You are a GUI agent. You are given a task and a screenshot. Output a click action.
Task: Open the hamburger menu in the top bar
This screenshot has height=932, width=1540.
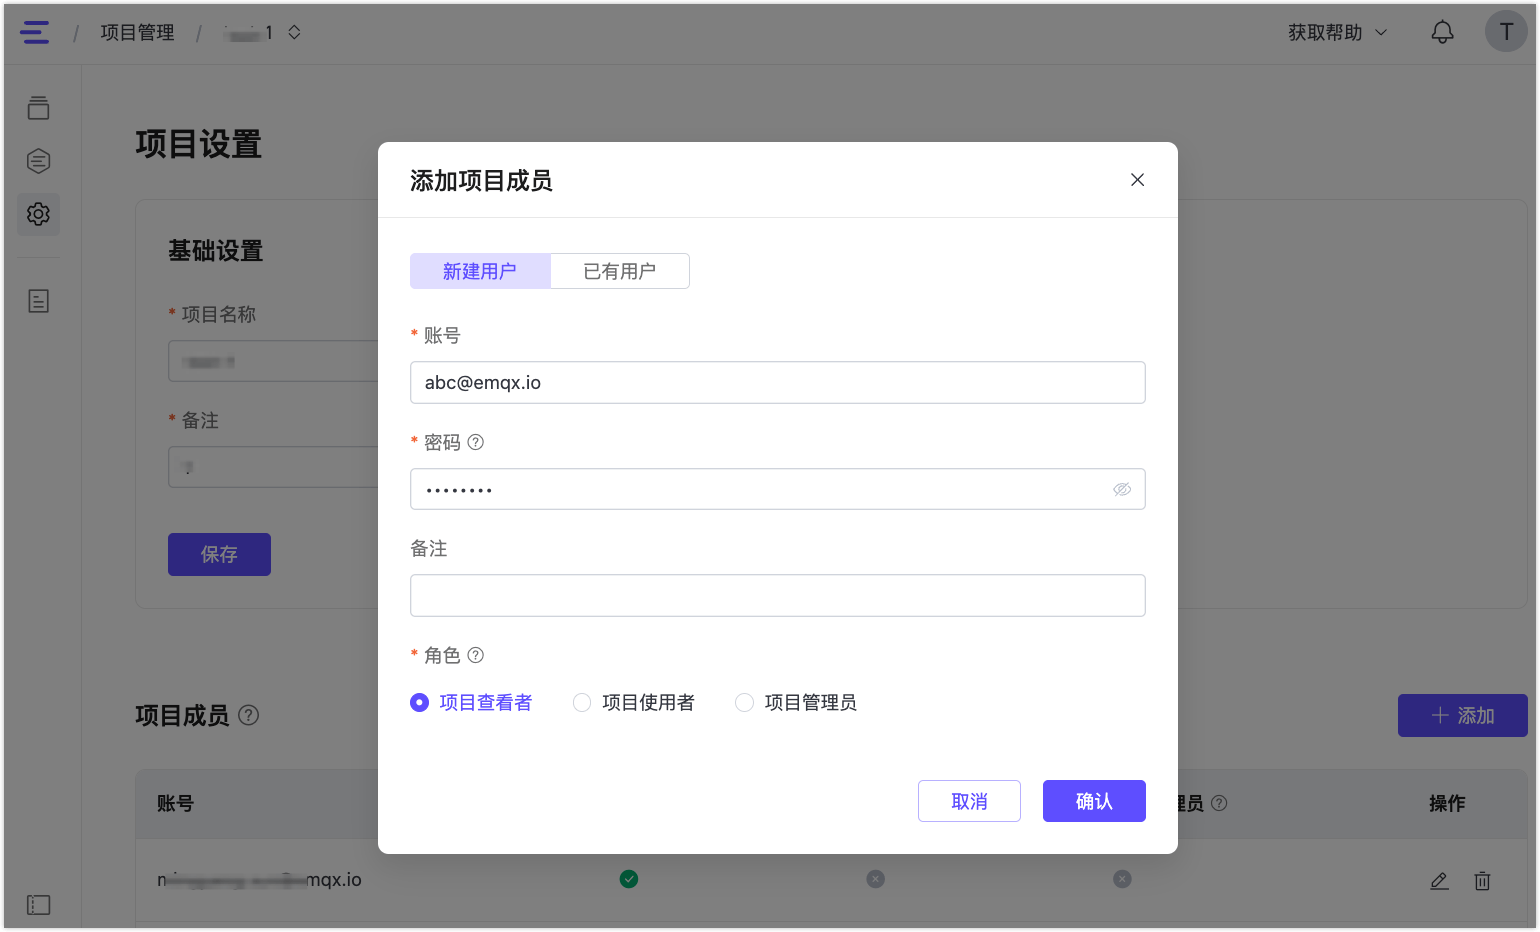35,31
